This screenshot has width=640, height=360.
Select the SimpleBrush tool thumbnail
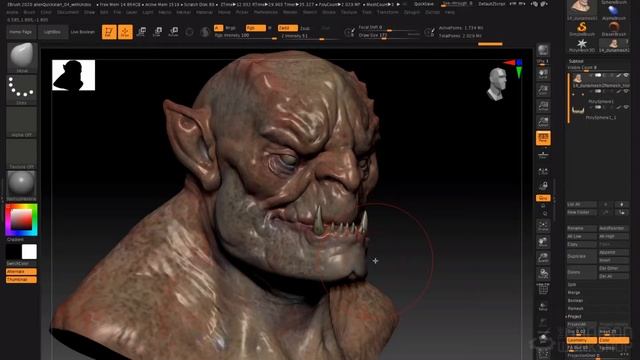[582, 29]
